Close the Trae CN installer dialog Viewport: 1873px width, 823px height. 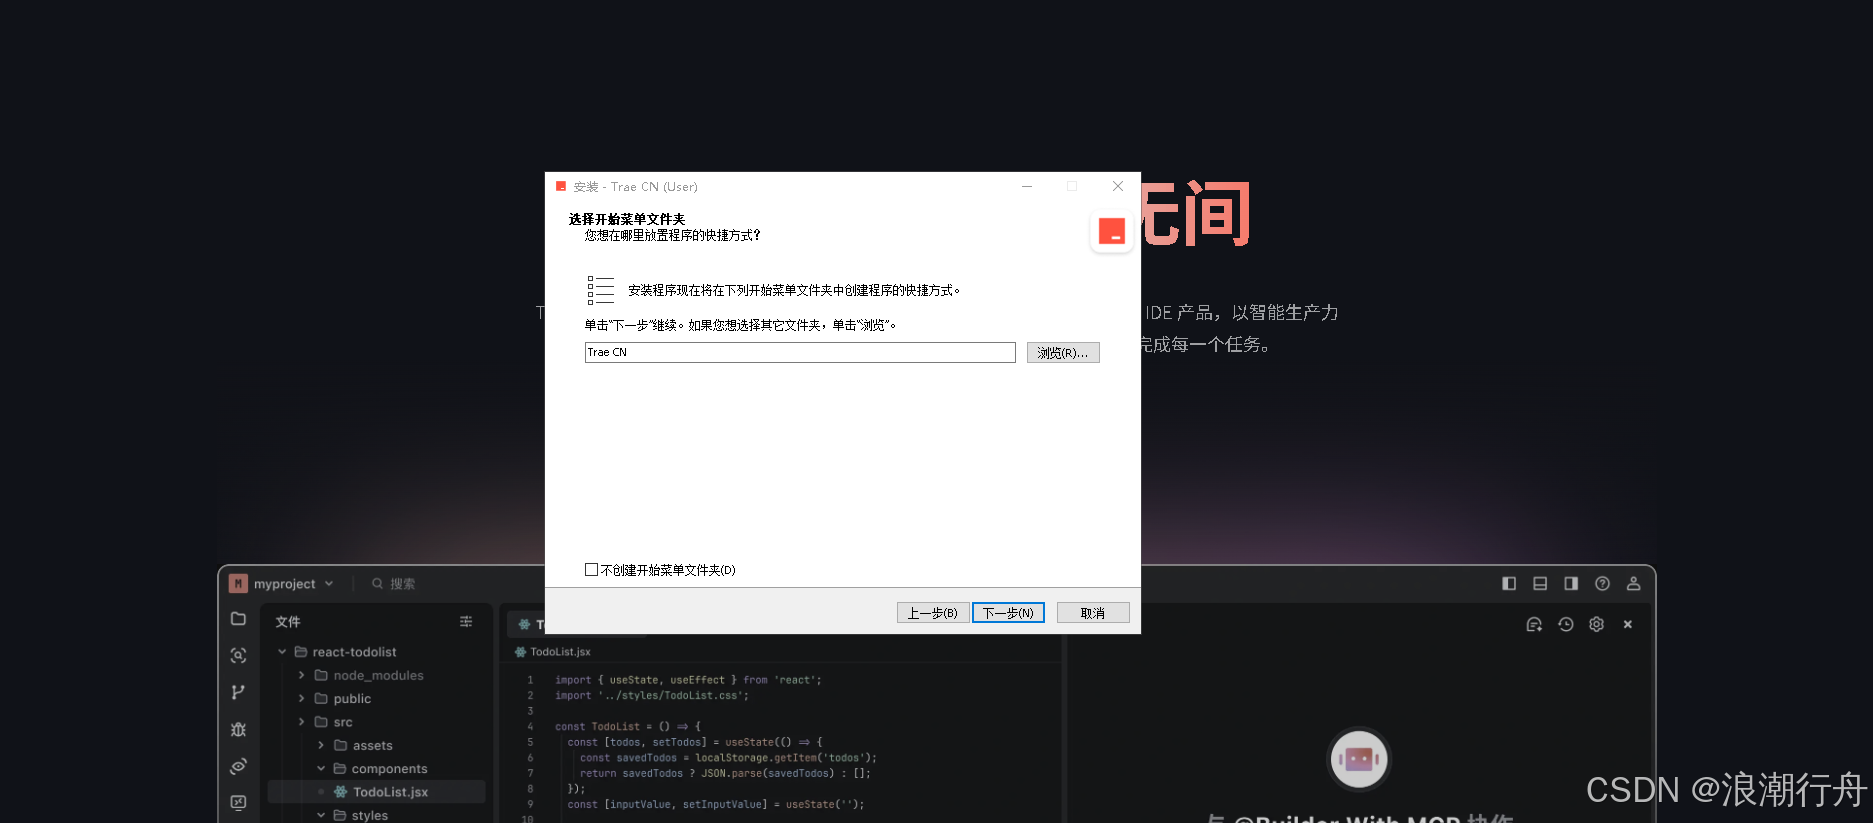coord(1118,187)
